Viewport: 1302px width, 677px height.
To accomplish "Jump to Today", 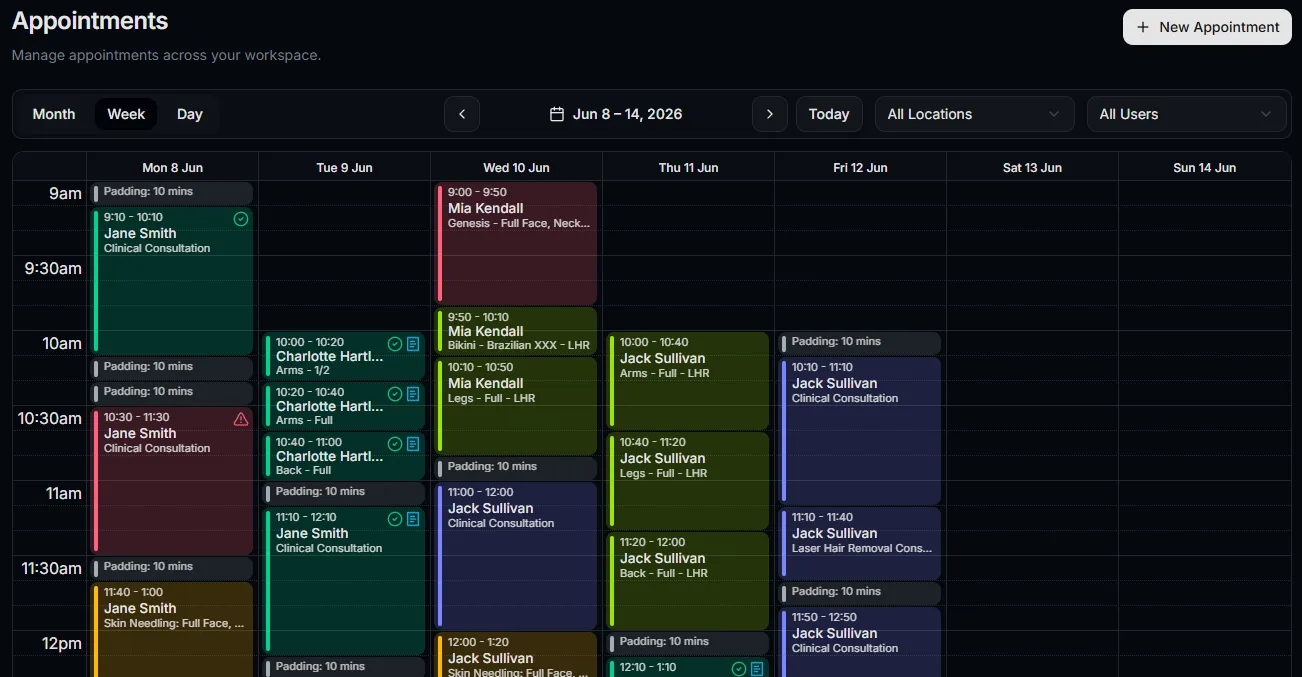I will (x=829, y=114).
